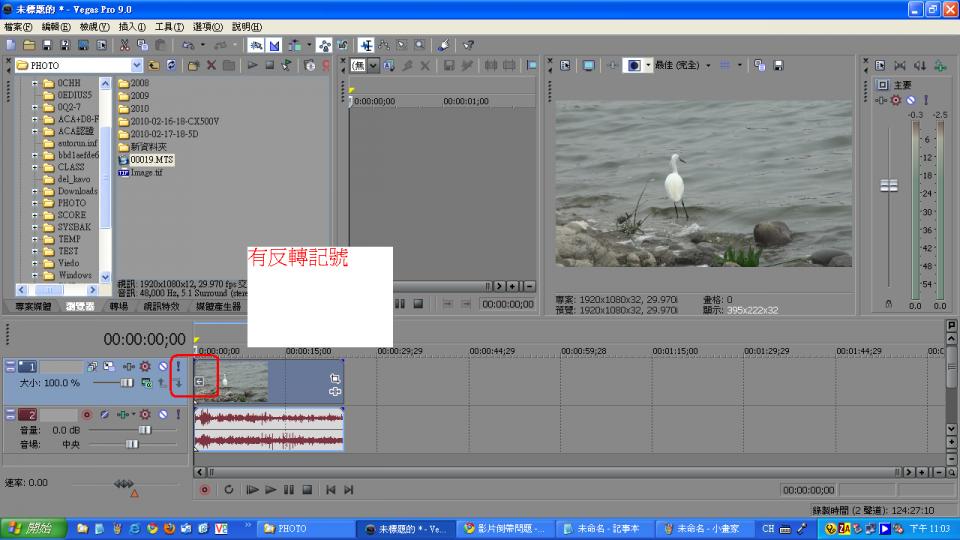The image size is (960, 540).
Task: Click the audio track 2 volume slider
Action: click(x=144, y=429)
